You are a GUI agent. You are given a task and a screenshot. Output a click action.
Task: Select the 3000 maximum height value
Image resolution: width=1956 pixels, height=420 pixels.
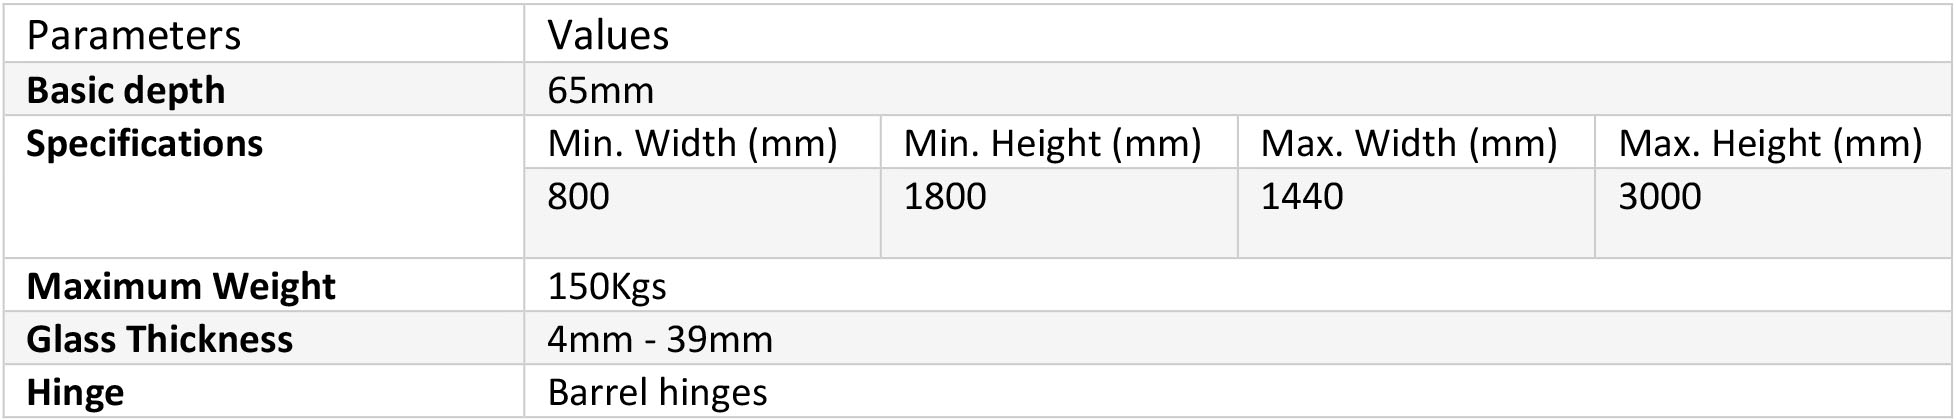(1659, 196)
